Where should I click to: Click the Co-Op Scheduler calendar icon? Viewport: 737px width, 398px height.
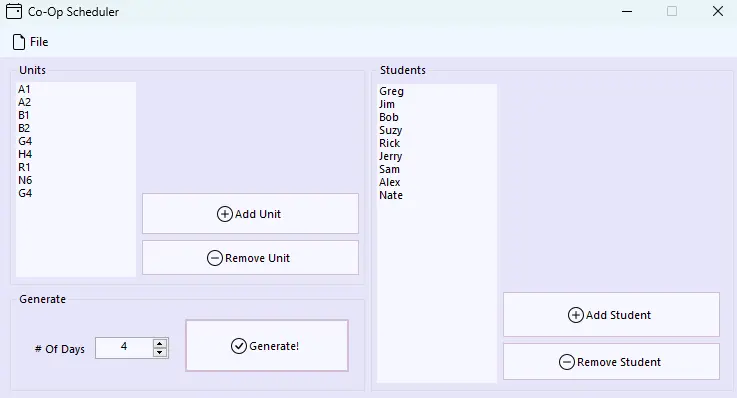[14, 11]
